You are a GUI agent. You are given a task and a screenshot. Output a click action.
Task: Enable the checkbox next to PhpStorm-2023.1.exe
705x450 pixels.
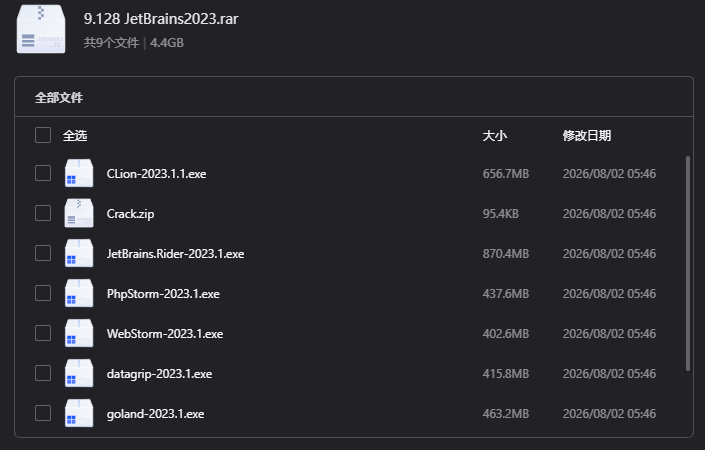43,293
